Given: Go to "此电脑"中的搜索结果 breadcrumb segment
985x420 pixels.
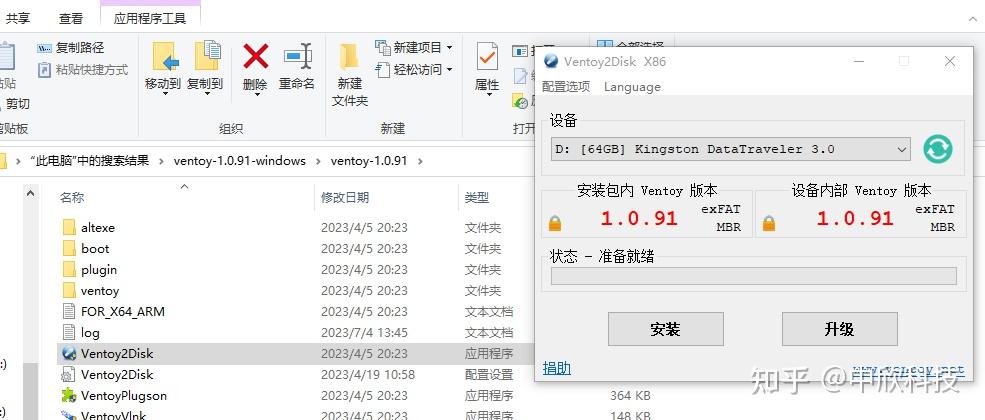Looking at the screenshot, I should pyautogui.click(x=89, y=161).
